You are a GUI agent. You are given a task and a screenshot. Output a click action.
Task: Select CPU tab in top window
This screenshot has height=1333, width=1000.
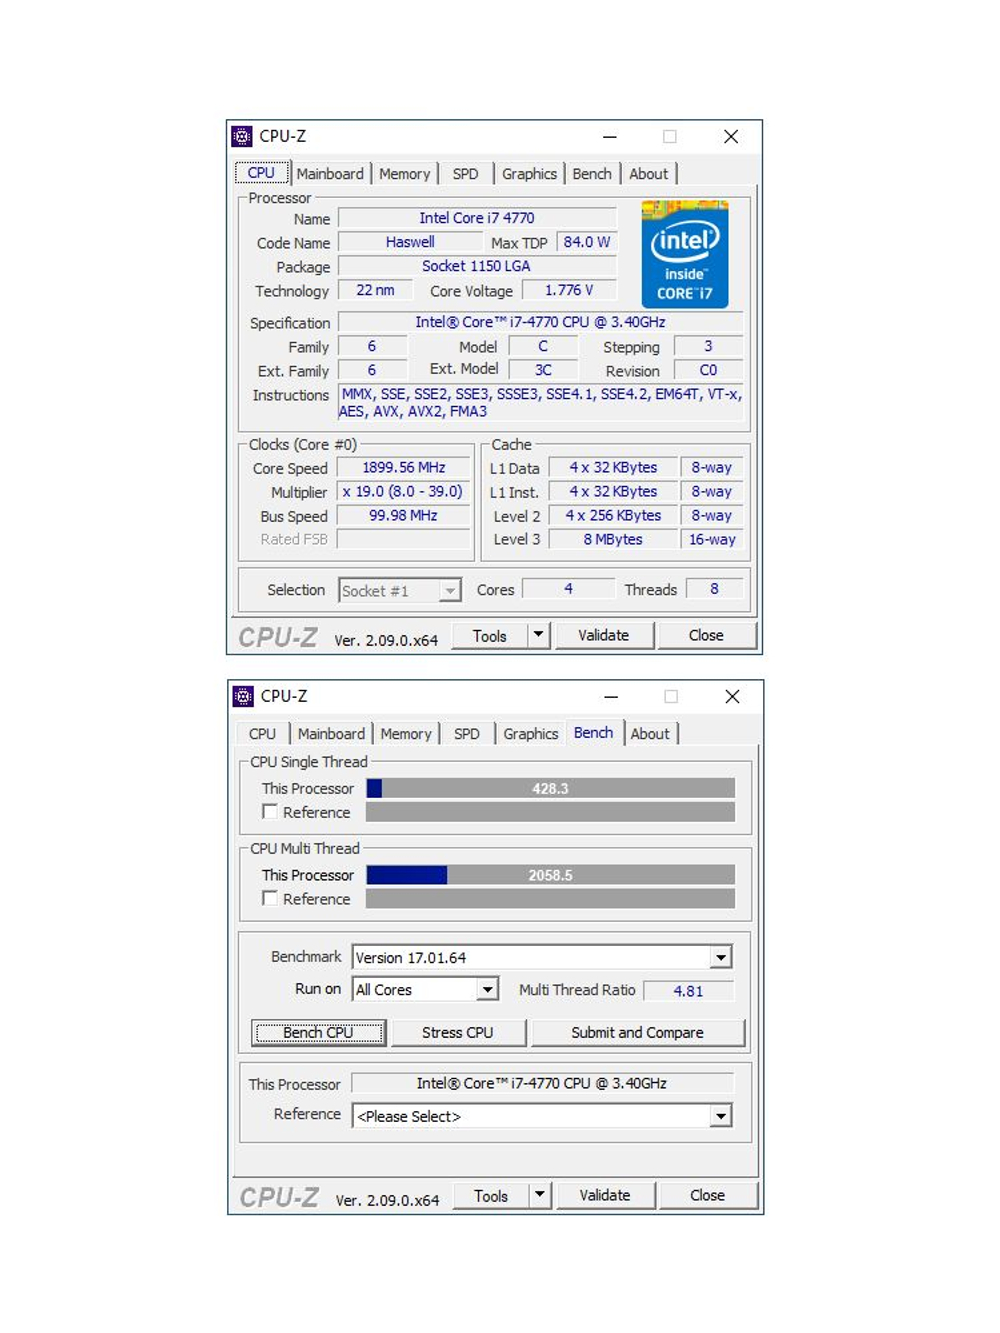point(262,173)
